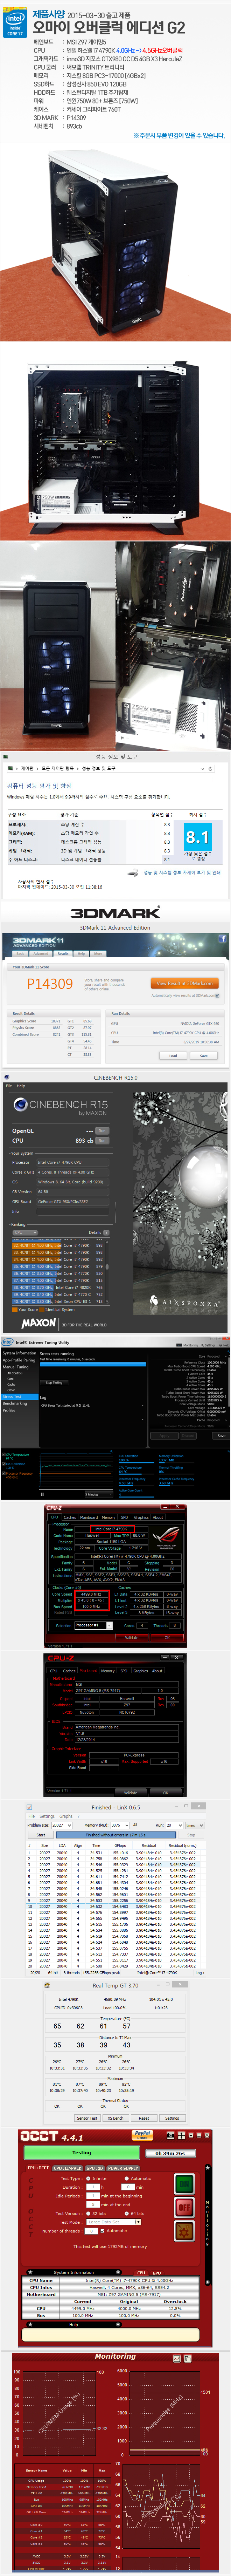
Task: Click View Result at 3DMark.com orange button
Action: click(185, 983)
